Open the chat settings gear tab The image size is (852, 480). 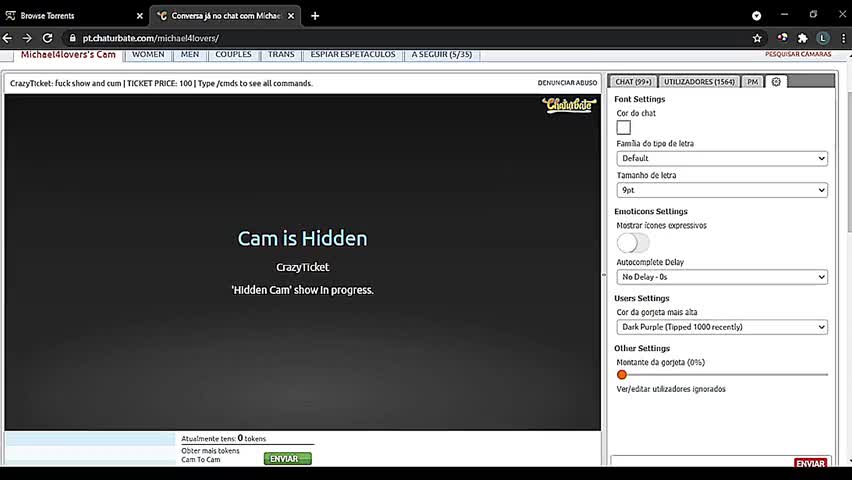pyautogui.click(x=776, y=82)
